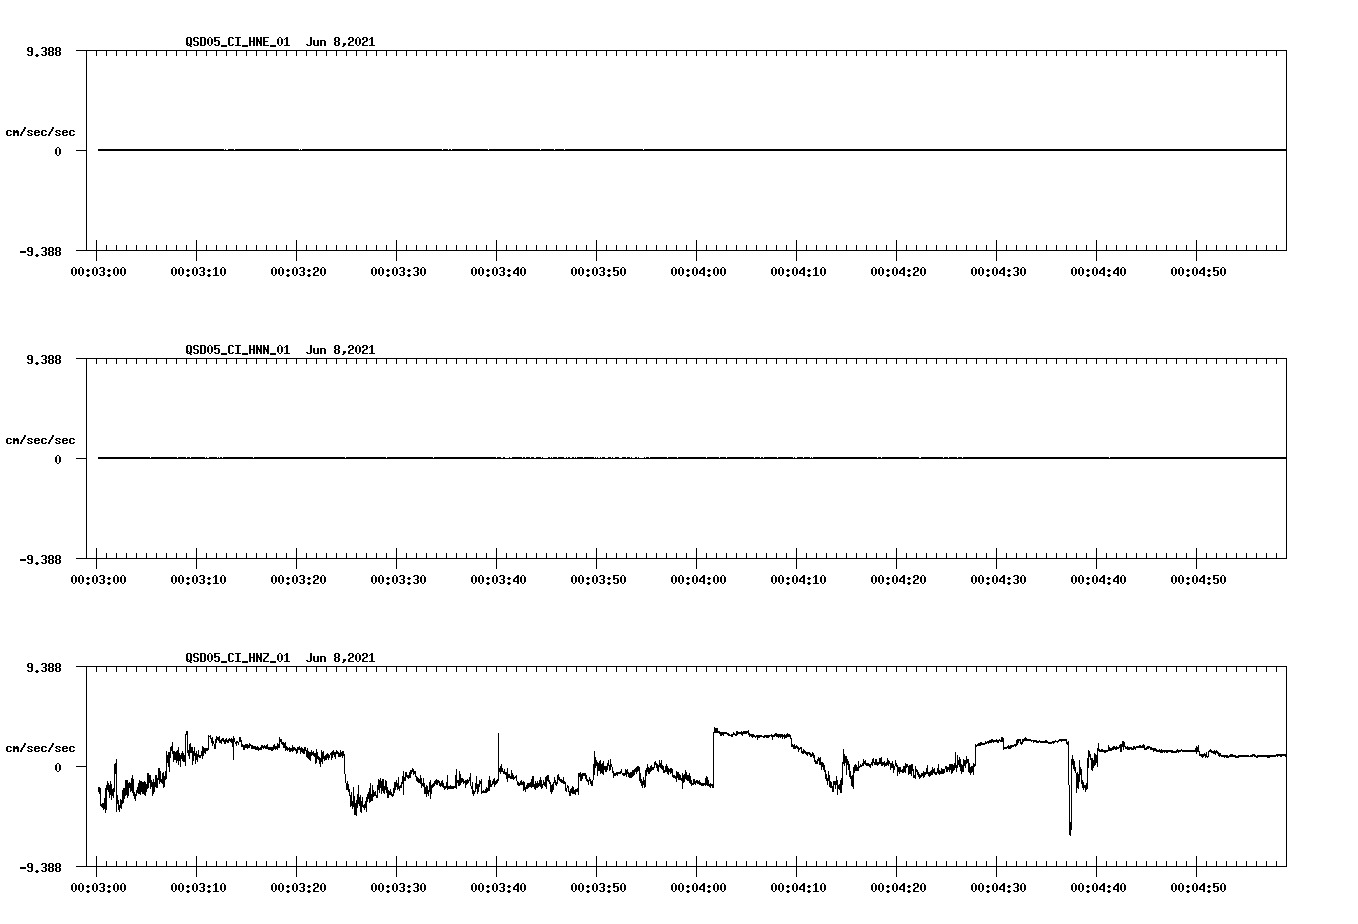Click the flat HNE trace line
This screenshot has height=924, width=1358.
click(692, 150)
